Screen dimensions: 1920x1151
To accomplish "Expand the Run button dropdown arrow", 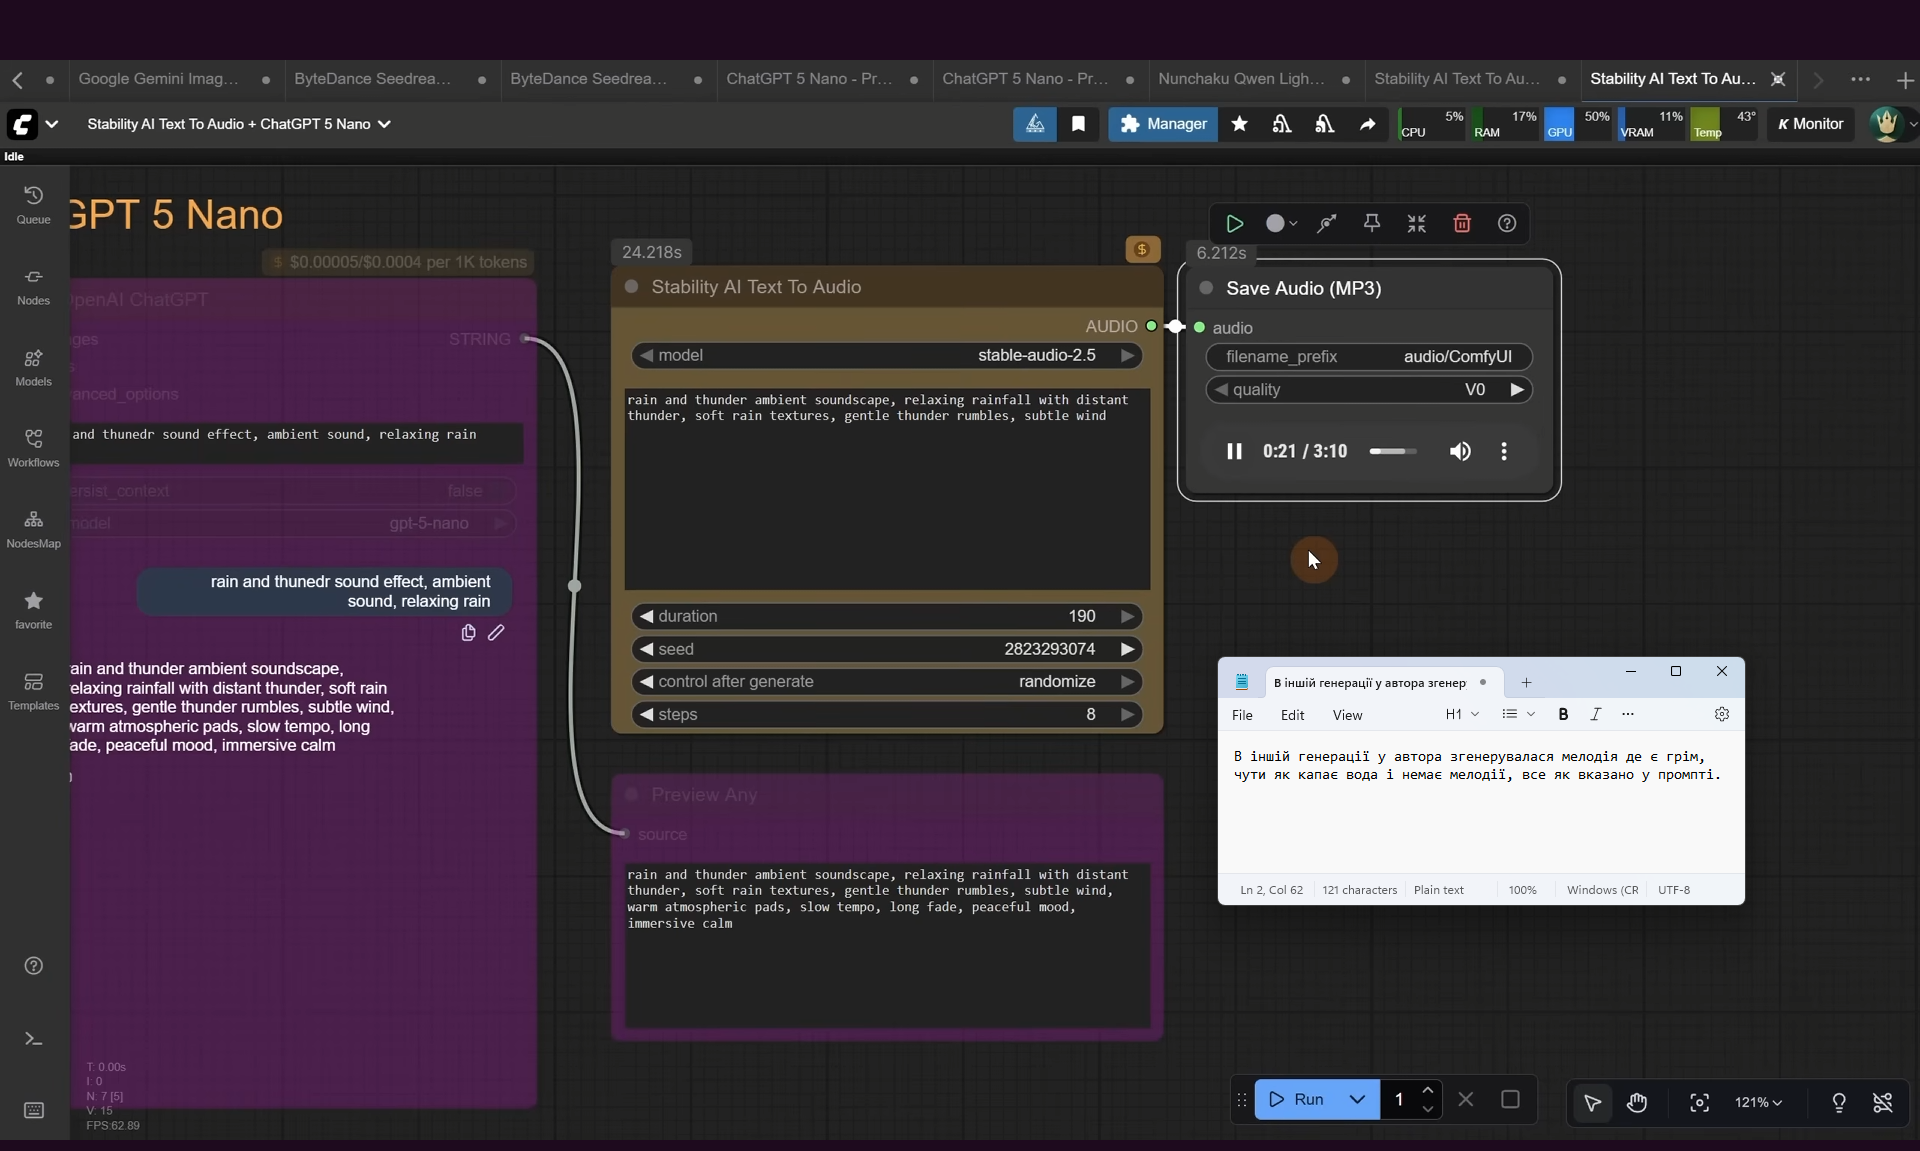I will [1357, 1099].
